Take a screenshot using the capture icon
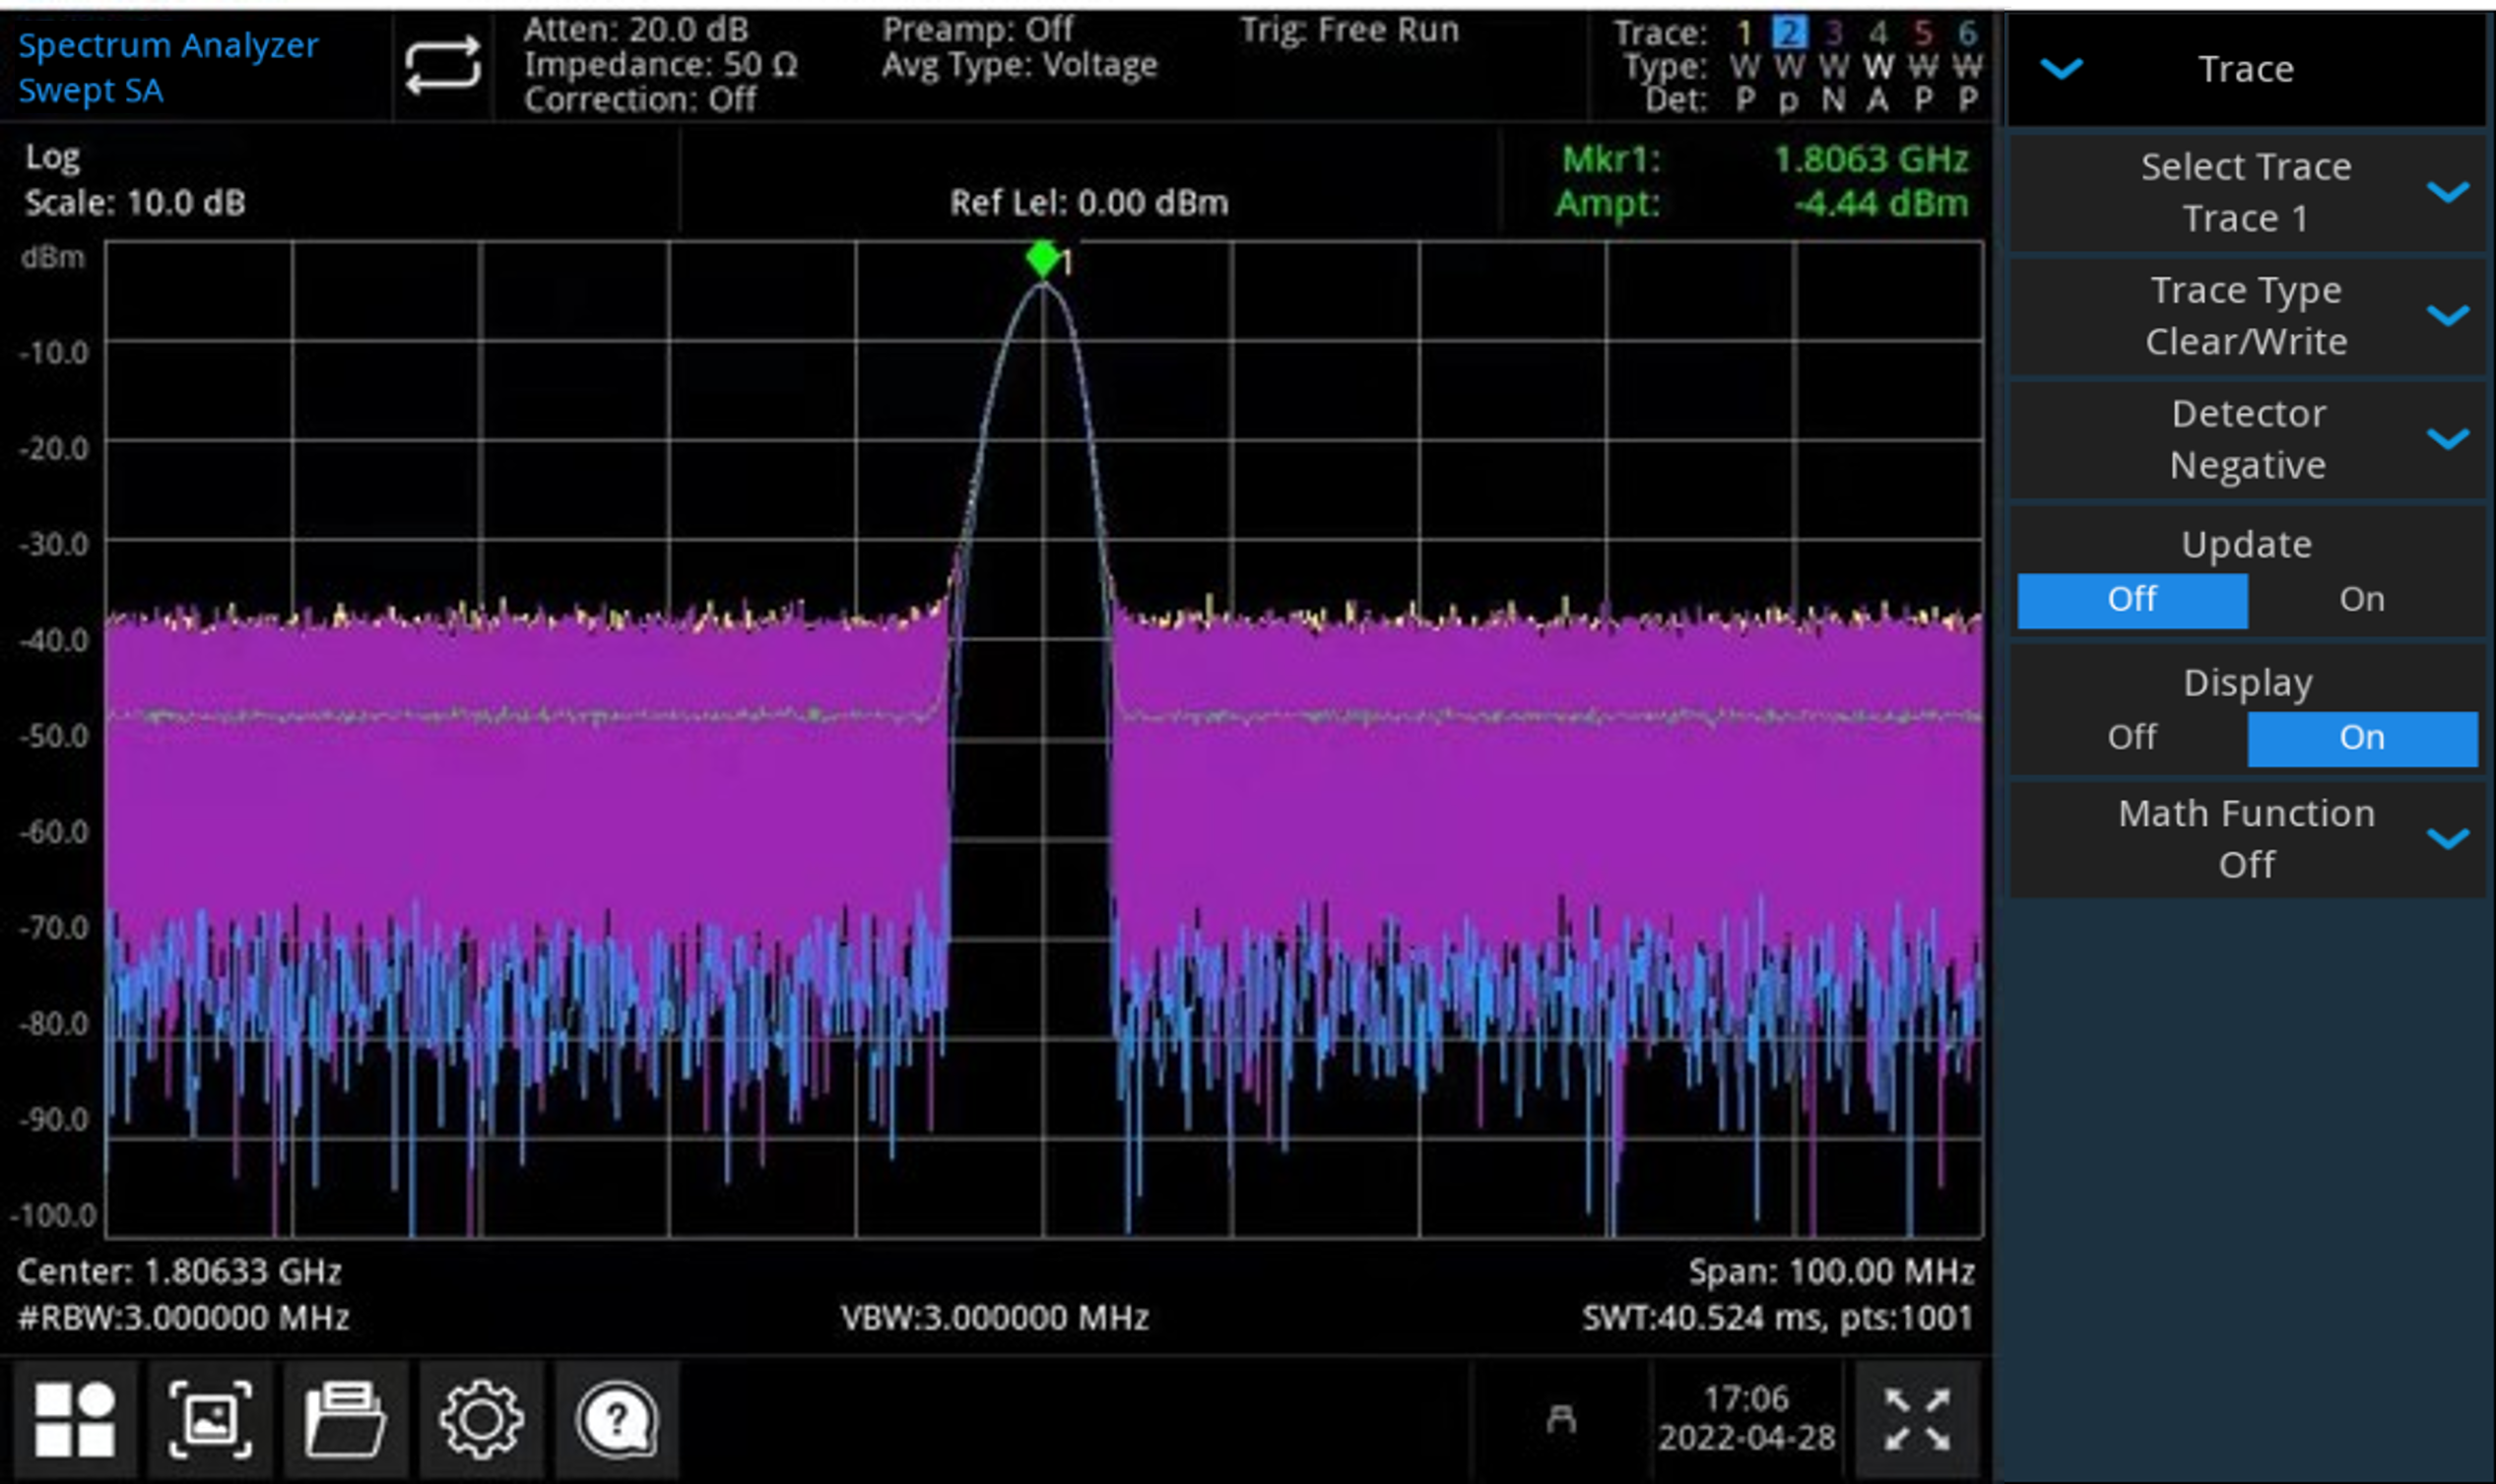Viewport: 2496px width, 1484px height. click(x=212, y=1417)
